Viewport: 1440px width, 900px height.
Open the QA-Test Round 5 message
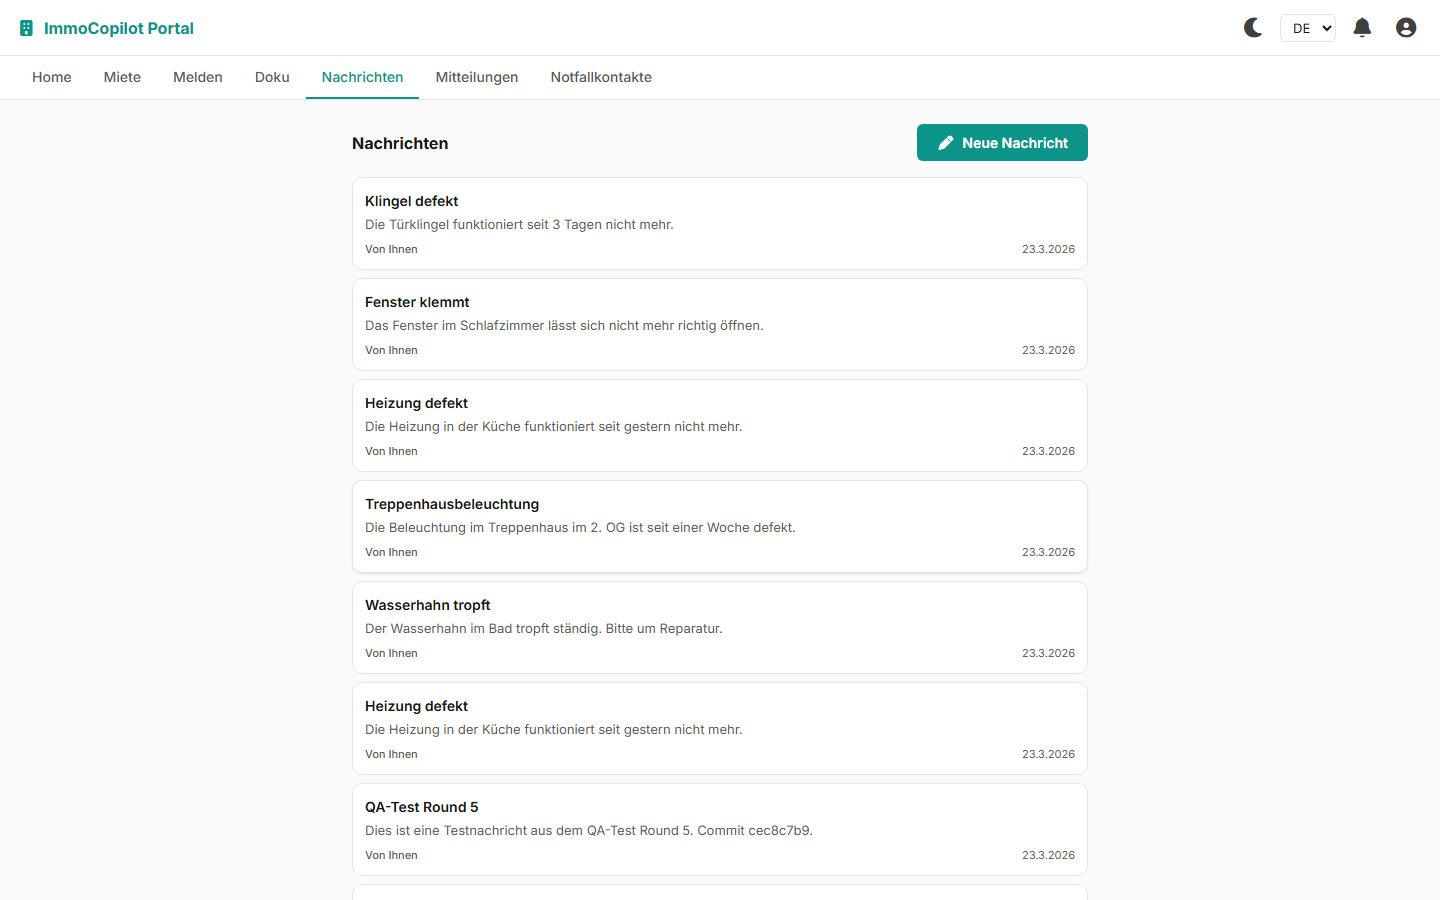719,829
